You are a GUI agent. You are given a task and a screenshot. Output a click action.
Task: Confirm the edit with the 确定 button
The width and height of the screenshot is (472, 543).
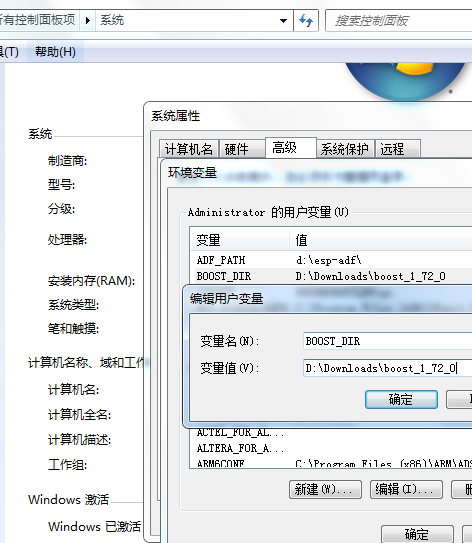tap(401, 399)
